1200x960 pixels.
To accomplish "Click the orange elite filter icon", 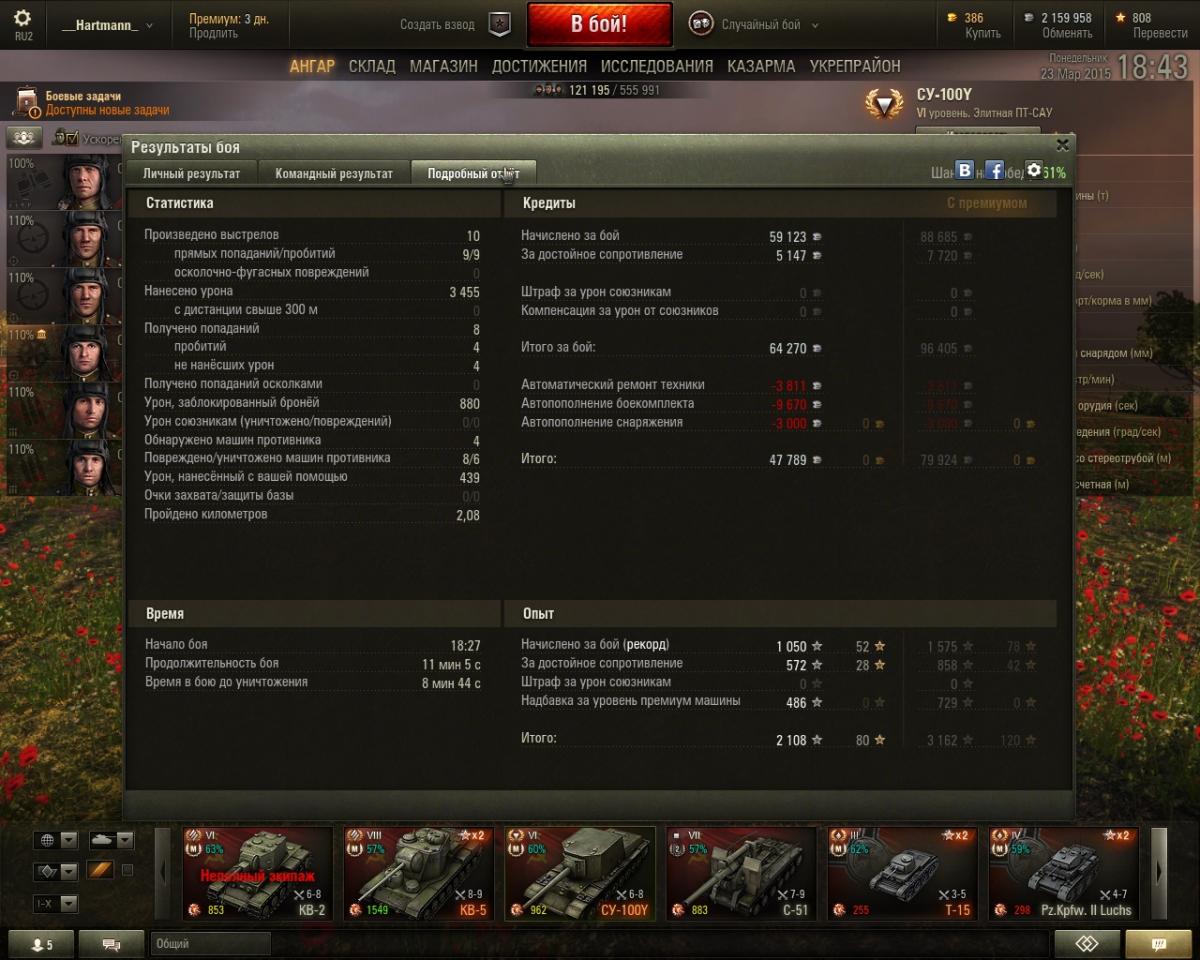I will 100,870.
